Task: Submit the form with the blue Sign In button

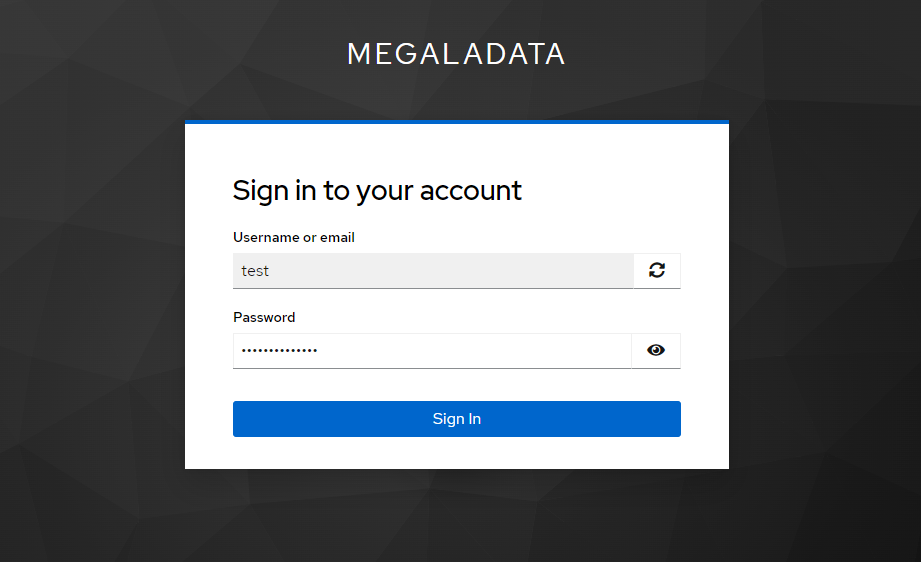Action: [456, 419]
